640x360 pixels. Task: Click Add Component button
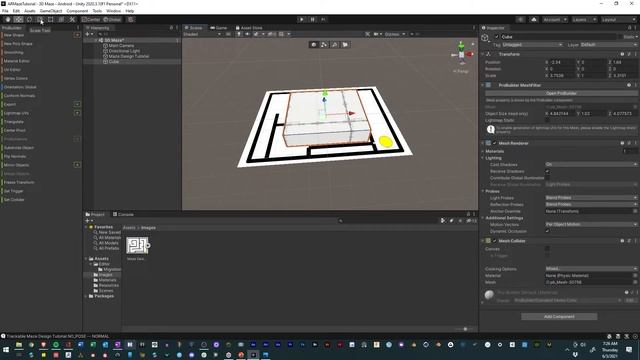(x=559, y=316)
